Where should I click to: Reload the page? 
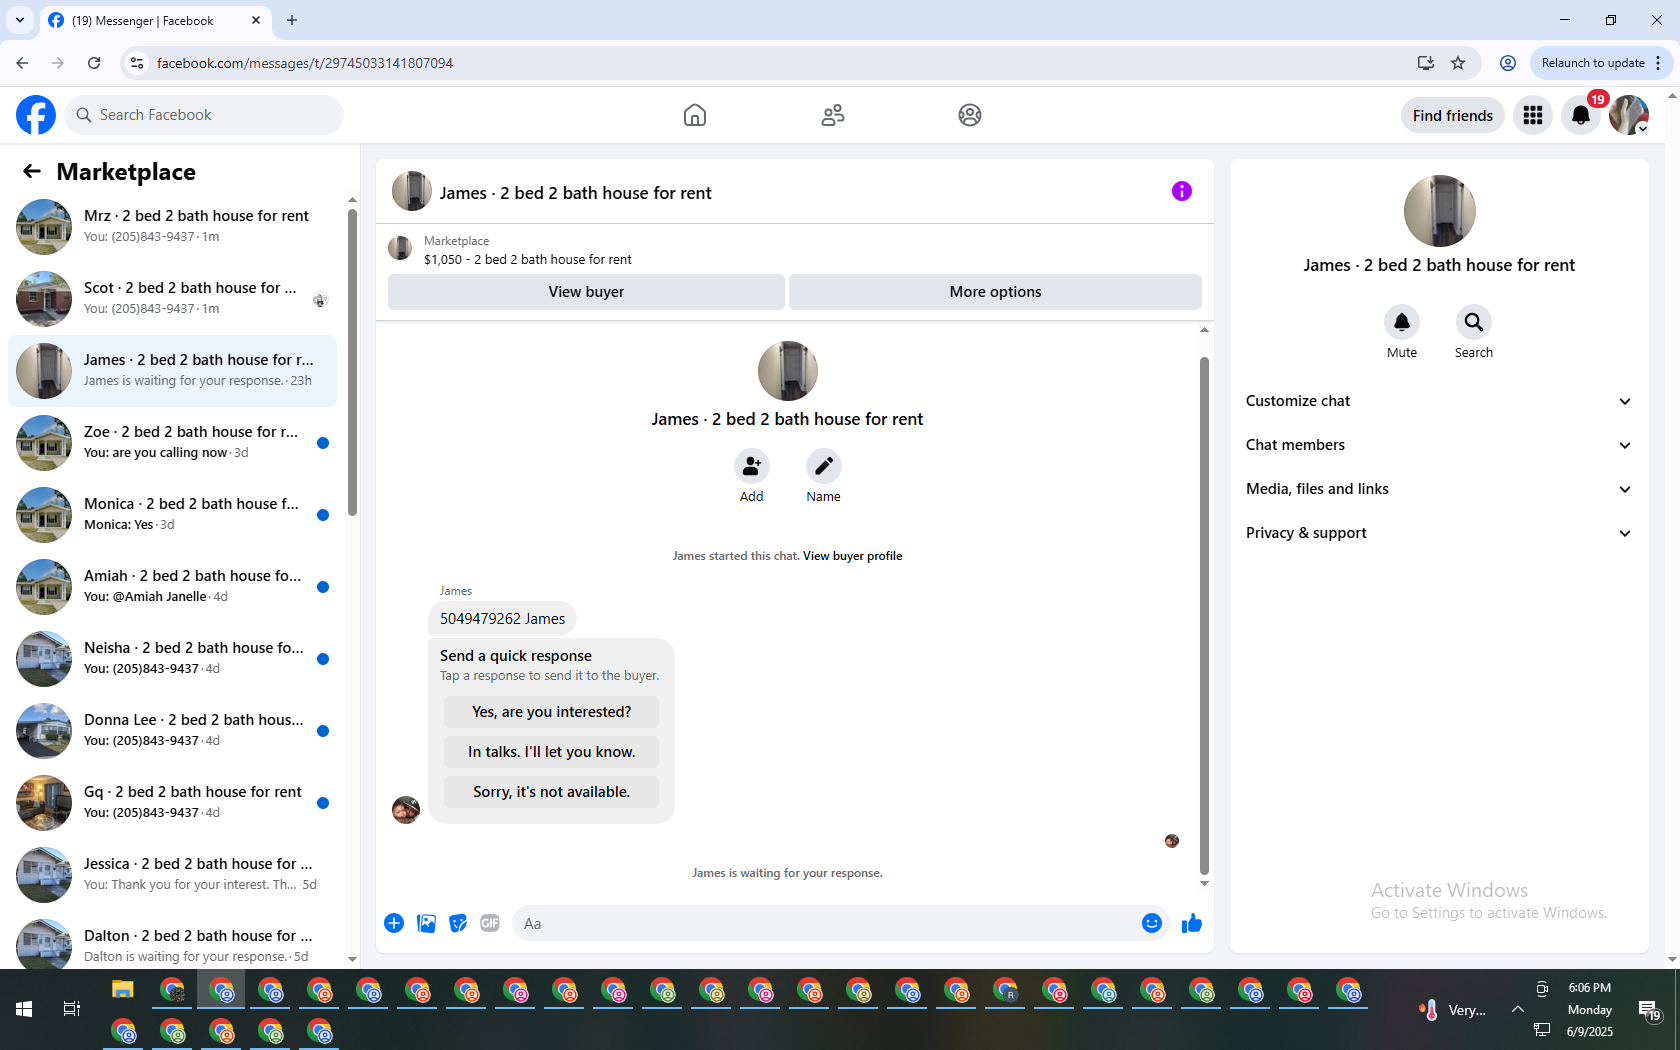94,63
